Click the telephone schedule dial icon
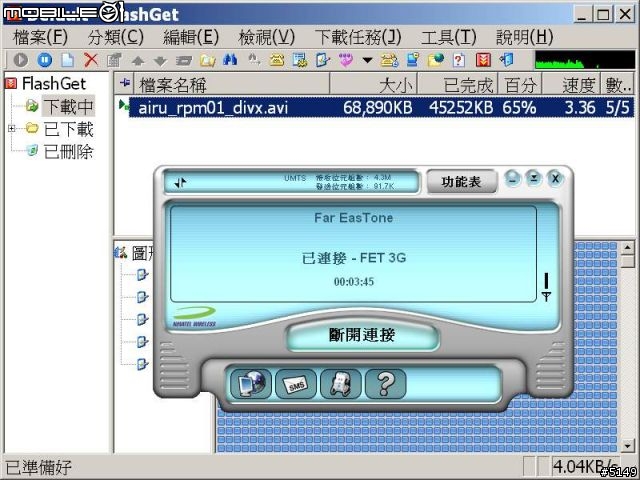Viewport: 640px width, 480px height. pyautogui.click(x=389, y=60)
